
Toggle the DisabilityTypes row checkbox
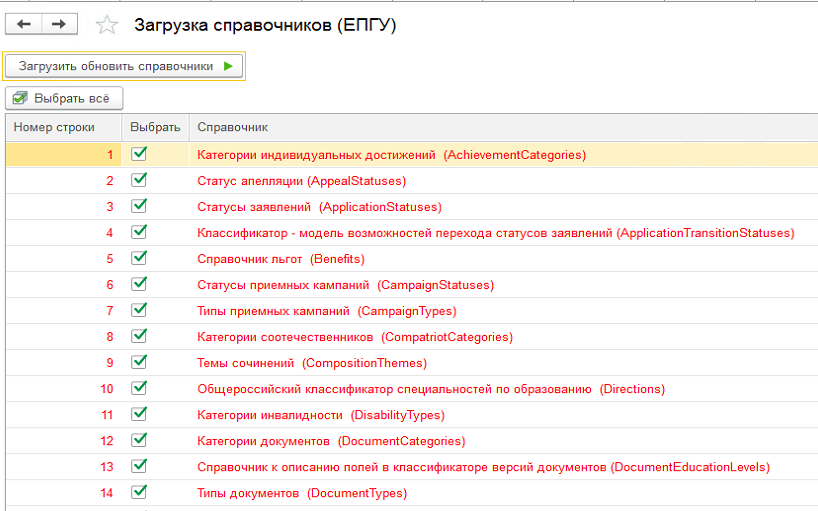(x=139, y=415)
